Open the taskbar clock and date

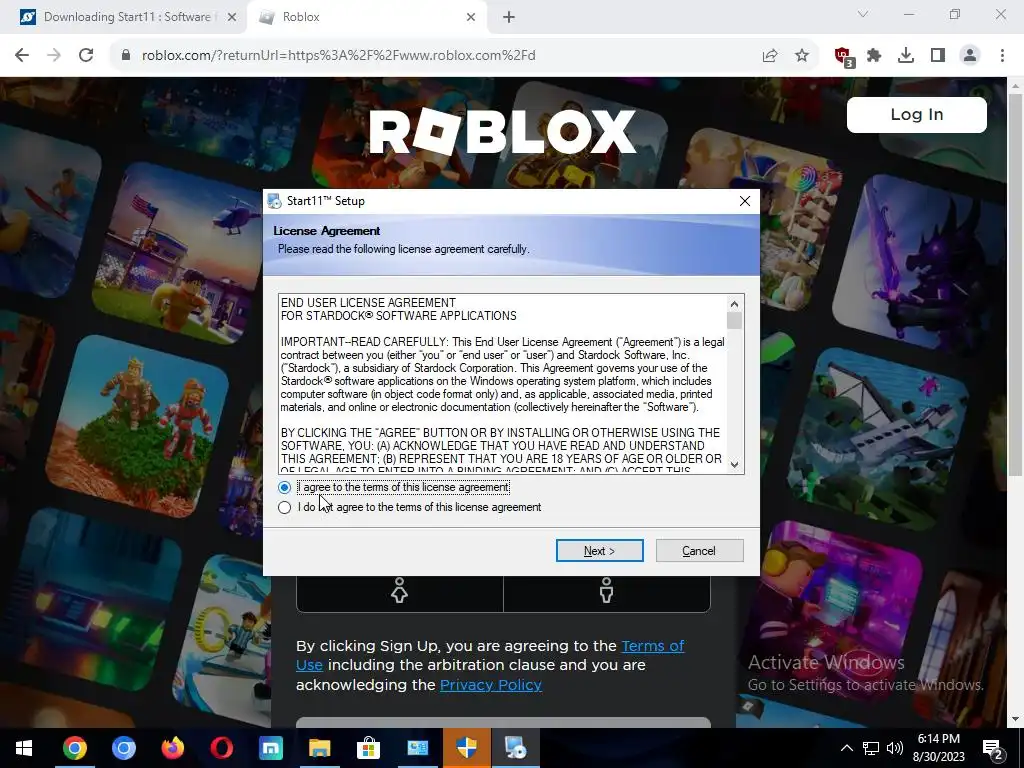[x=938, y=748]
